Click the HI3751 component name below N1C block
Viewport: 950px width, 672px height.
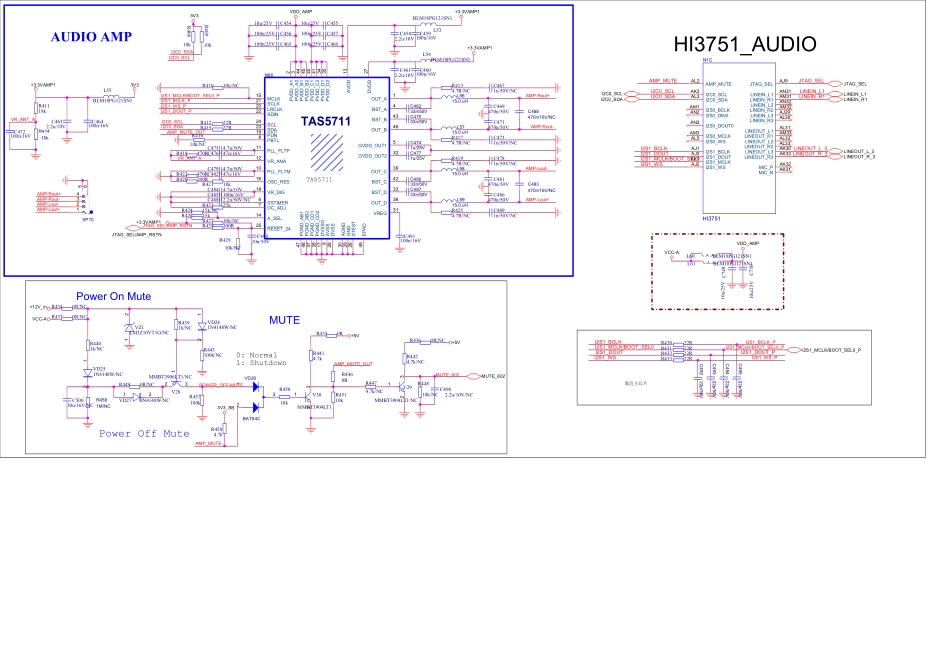(712, 218)
